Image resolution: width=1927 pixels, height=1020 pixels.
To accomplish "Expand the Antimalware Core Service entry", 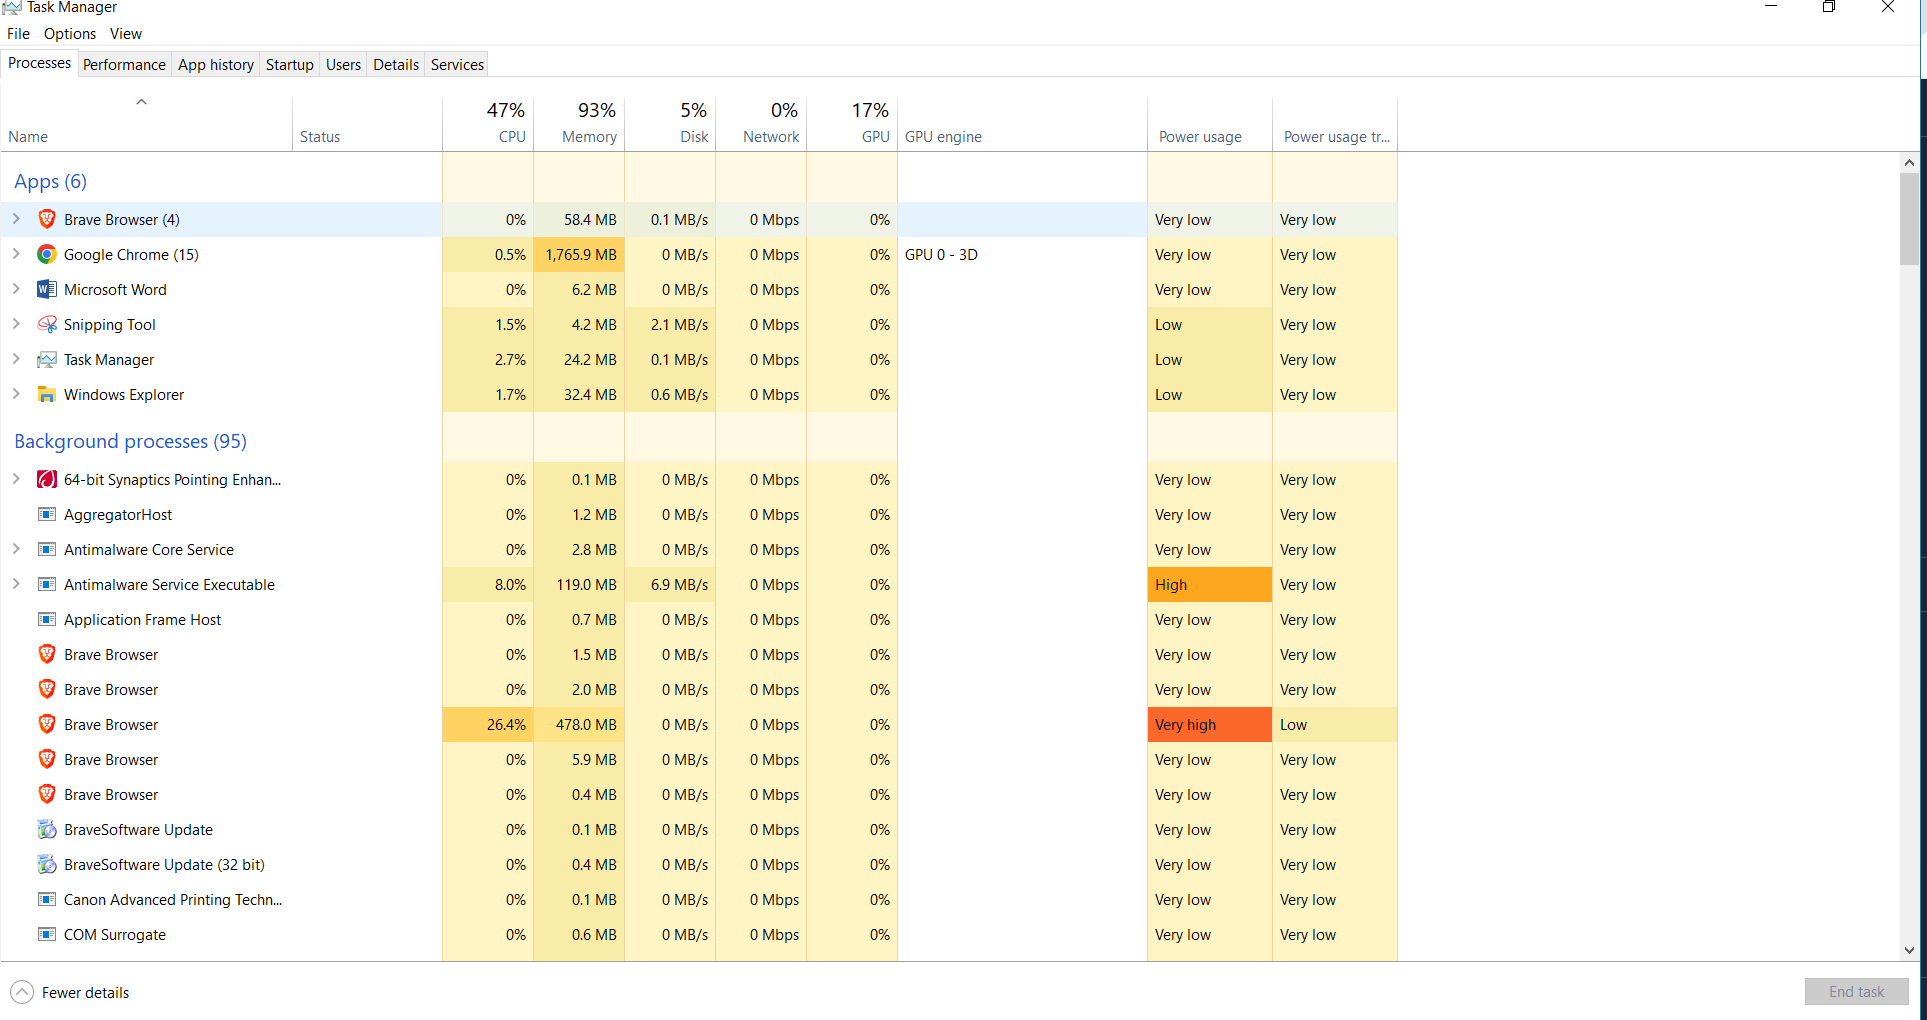I will tap(16, 549).
